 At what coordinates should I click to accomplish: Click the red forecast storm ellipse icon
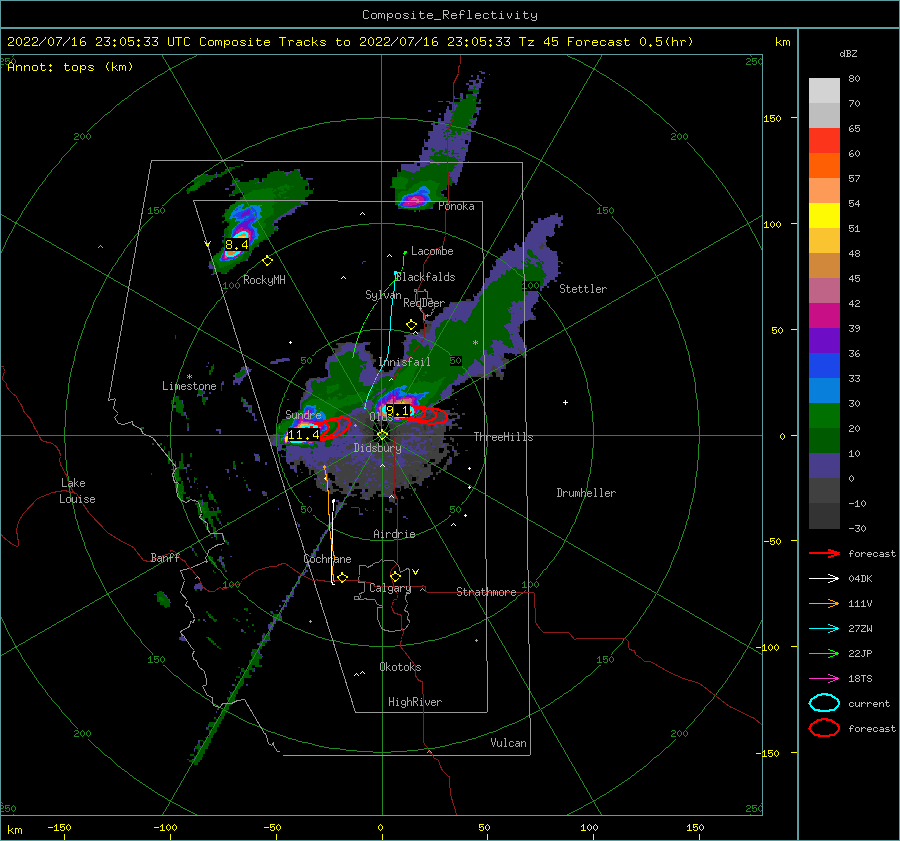(824, 728)
